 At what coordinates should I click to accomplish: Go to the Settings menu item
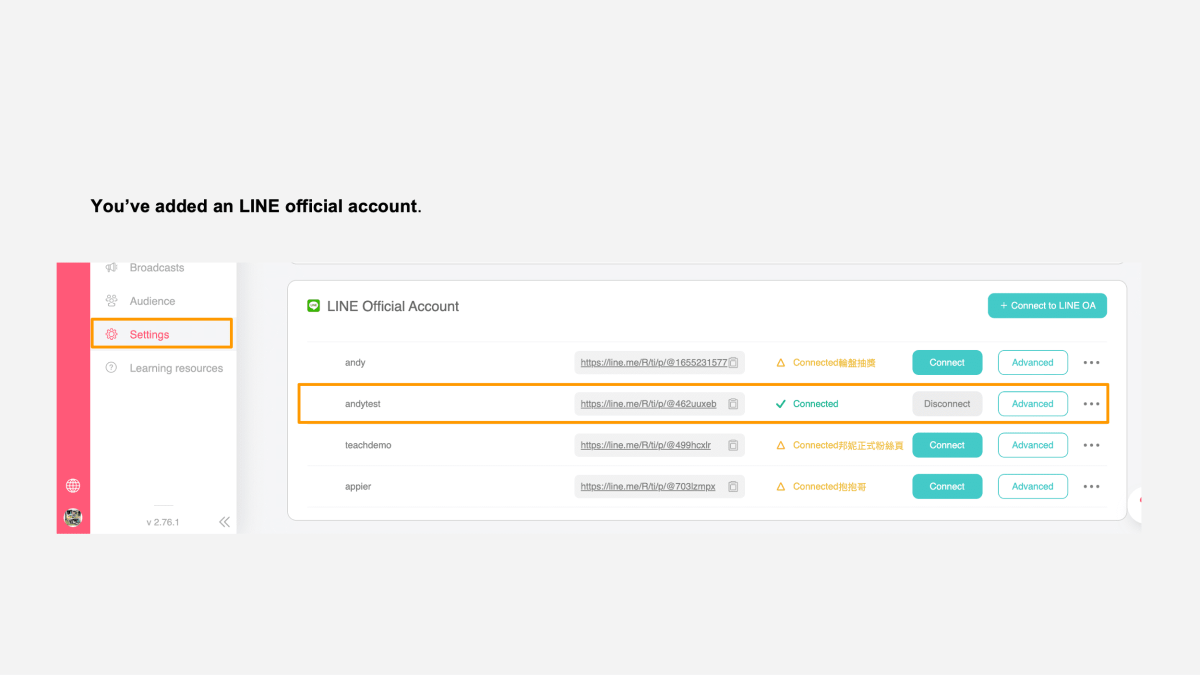(148, 334)
